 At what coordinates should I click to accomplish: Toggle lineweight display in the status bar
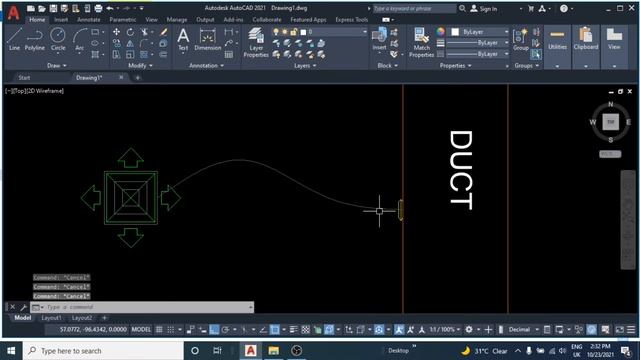click(293, 329)
